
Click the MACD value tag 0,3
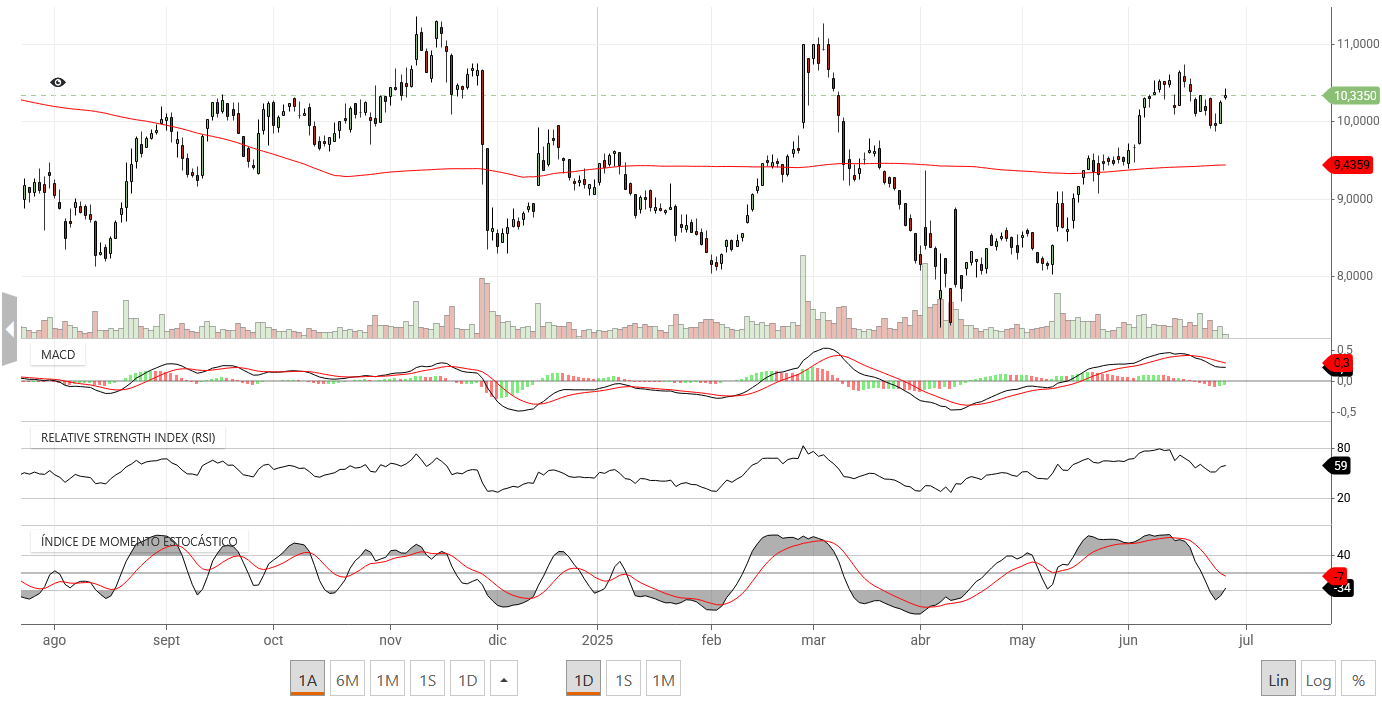click(x=1340, y=362)
